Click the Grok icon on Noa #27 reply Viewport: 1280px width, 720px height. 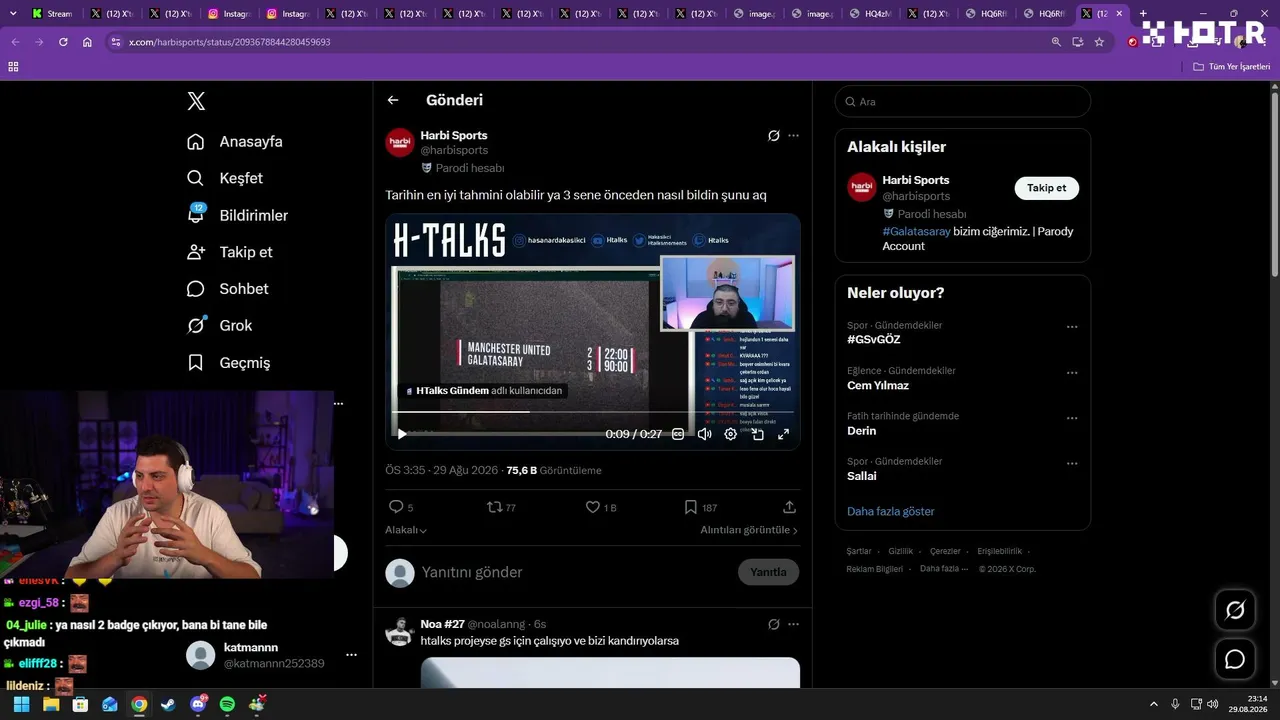click(x=773, y=624)
